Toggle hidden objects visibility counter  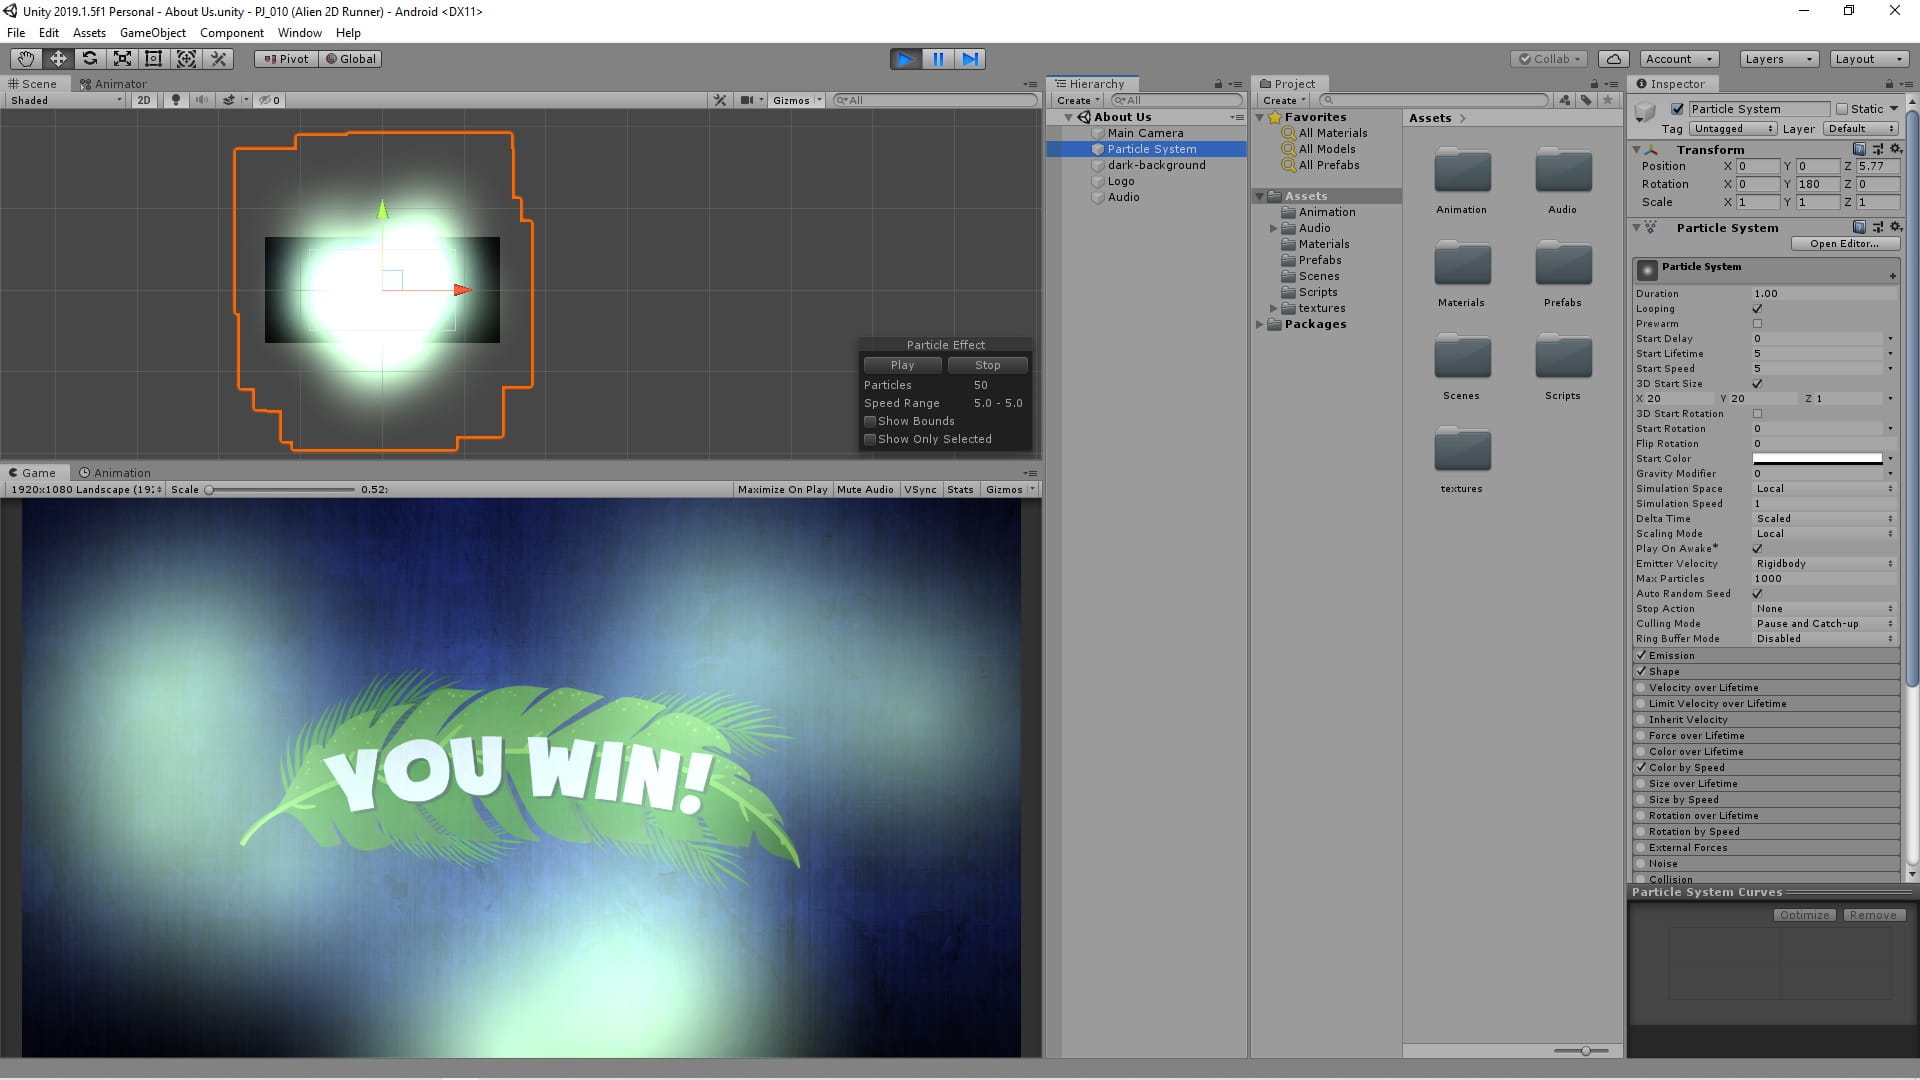click(x=269, y=100)
